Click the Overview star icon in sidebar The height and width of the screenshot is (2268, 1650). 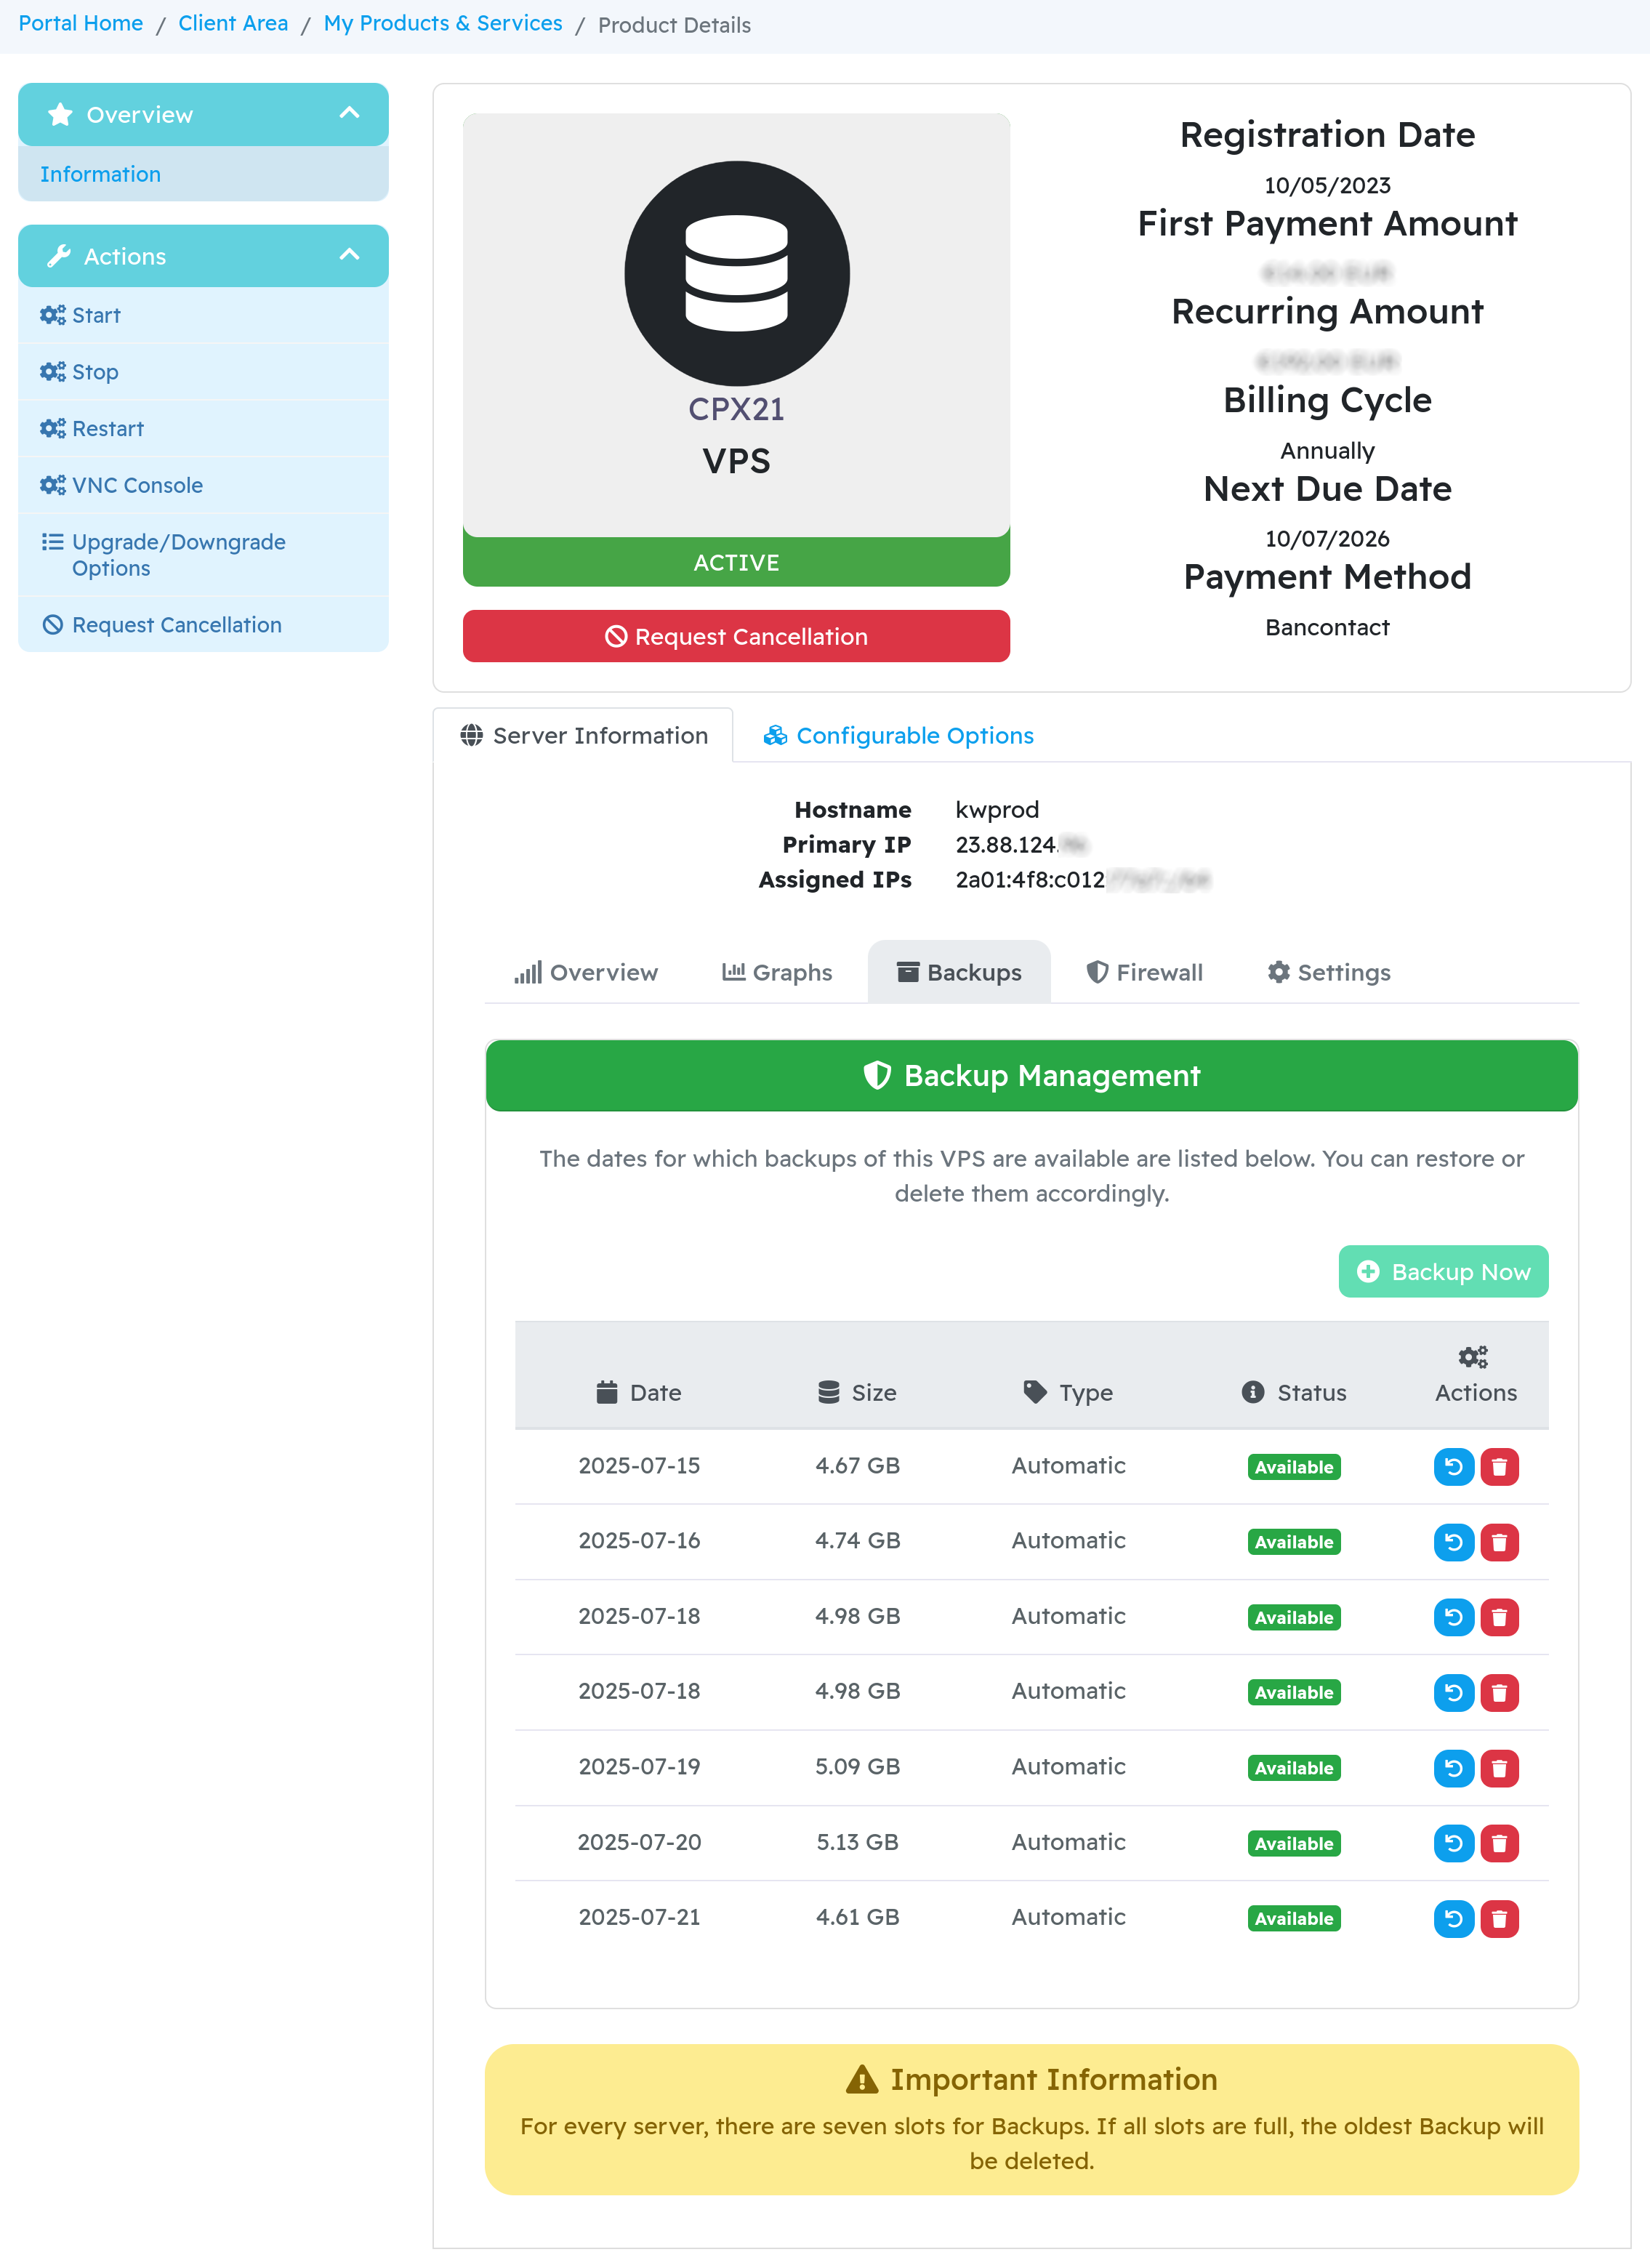point(60,114)
